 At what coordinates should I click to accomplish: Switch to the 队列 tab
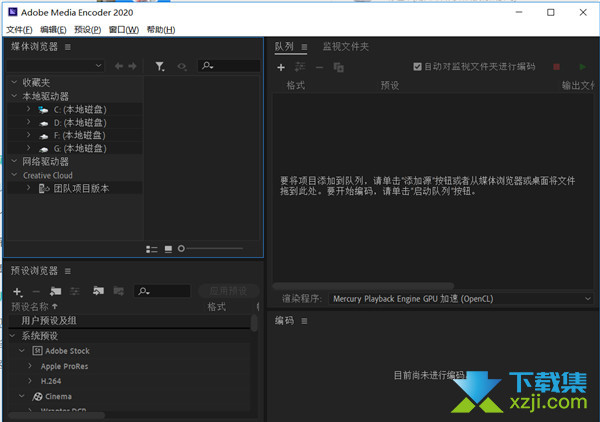tap(284, 47)
